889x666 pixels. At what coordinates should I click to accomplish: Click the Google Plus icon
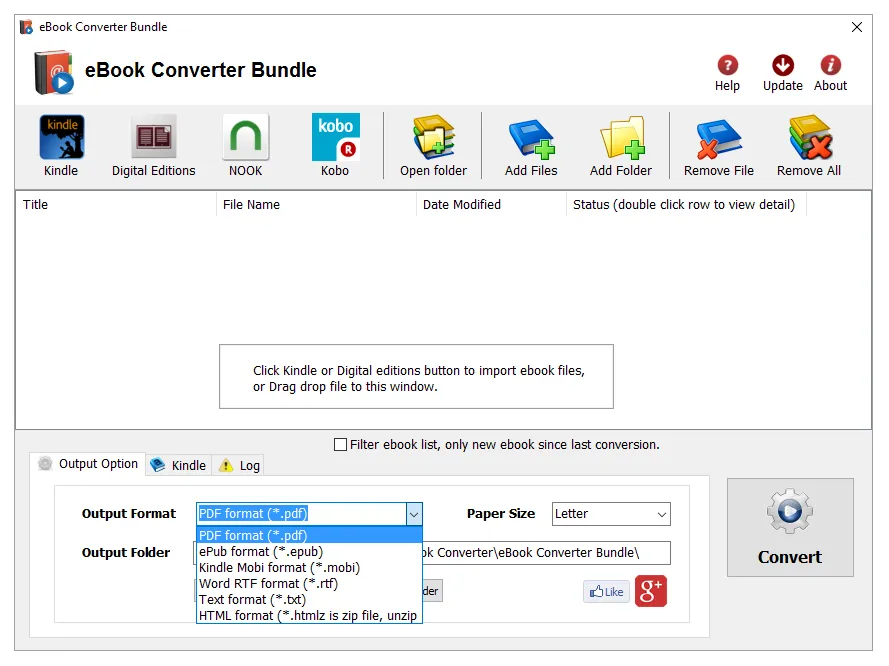(x=651, y=591)
